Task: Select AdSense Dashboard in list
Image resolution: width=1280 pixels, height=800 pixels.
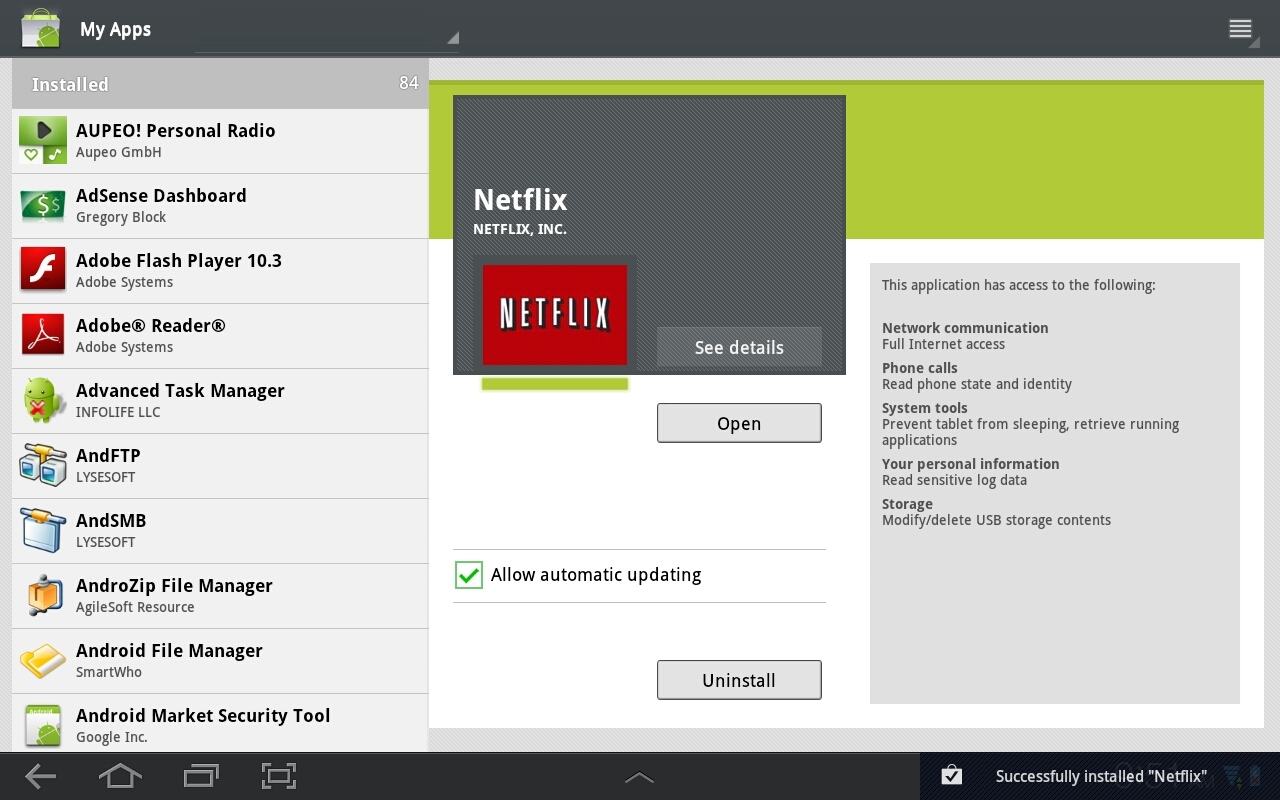Action: (220, 206)
